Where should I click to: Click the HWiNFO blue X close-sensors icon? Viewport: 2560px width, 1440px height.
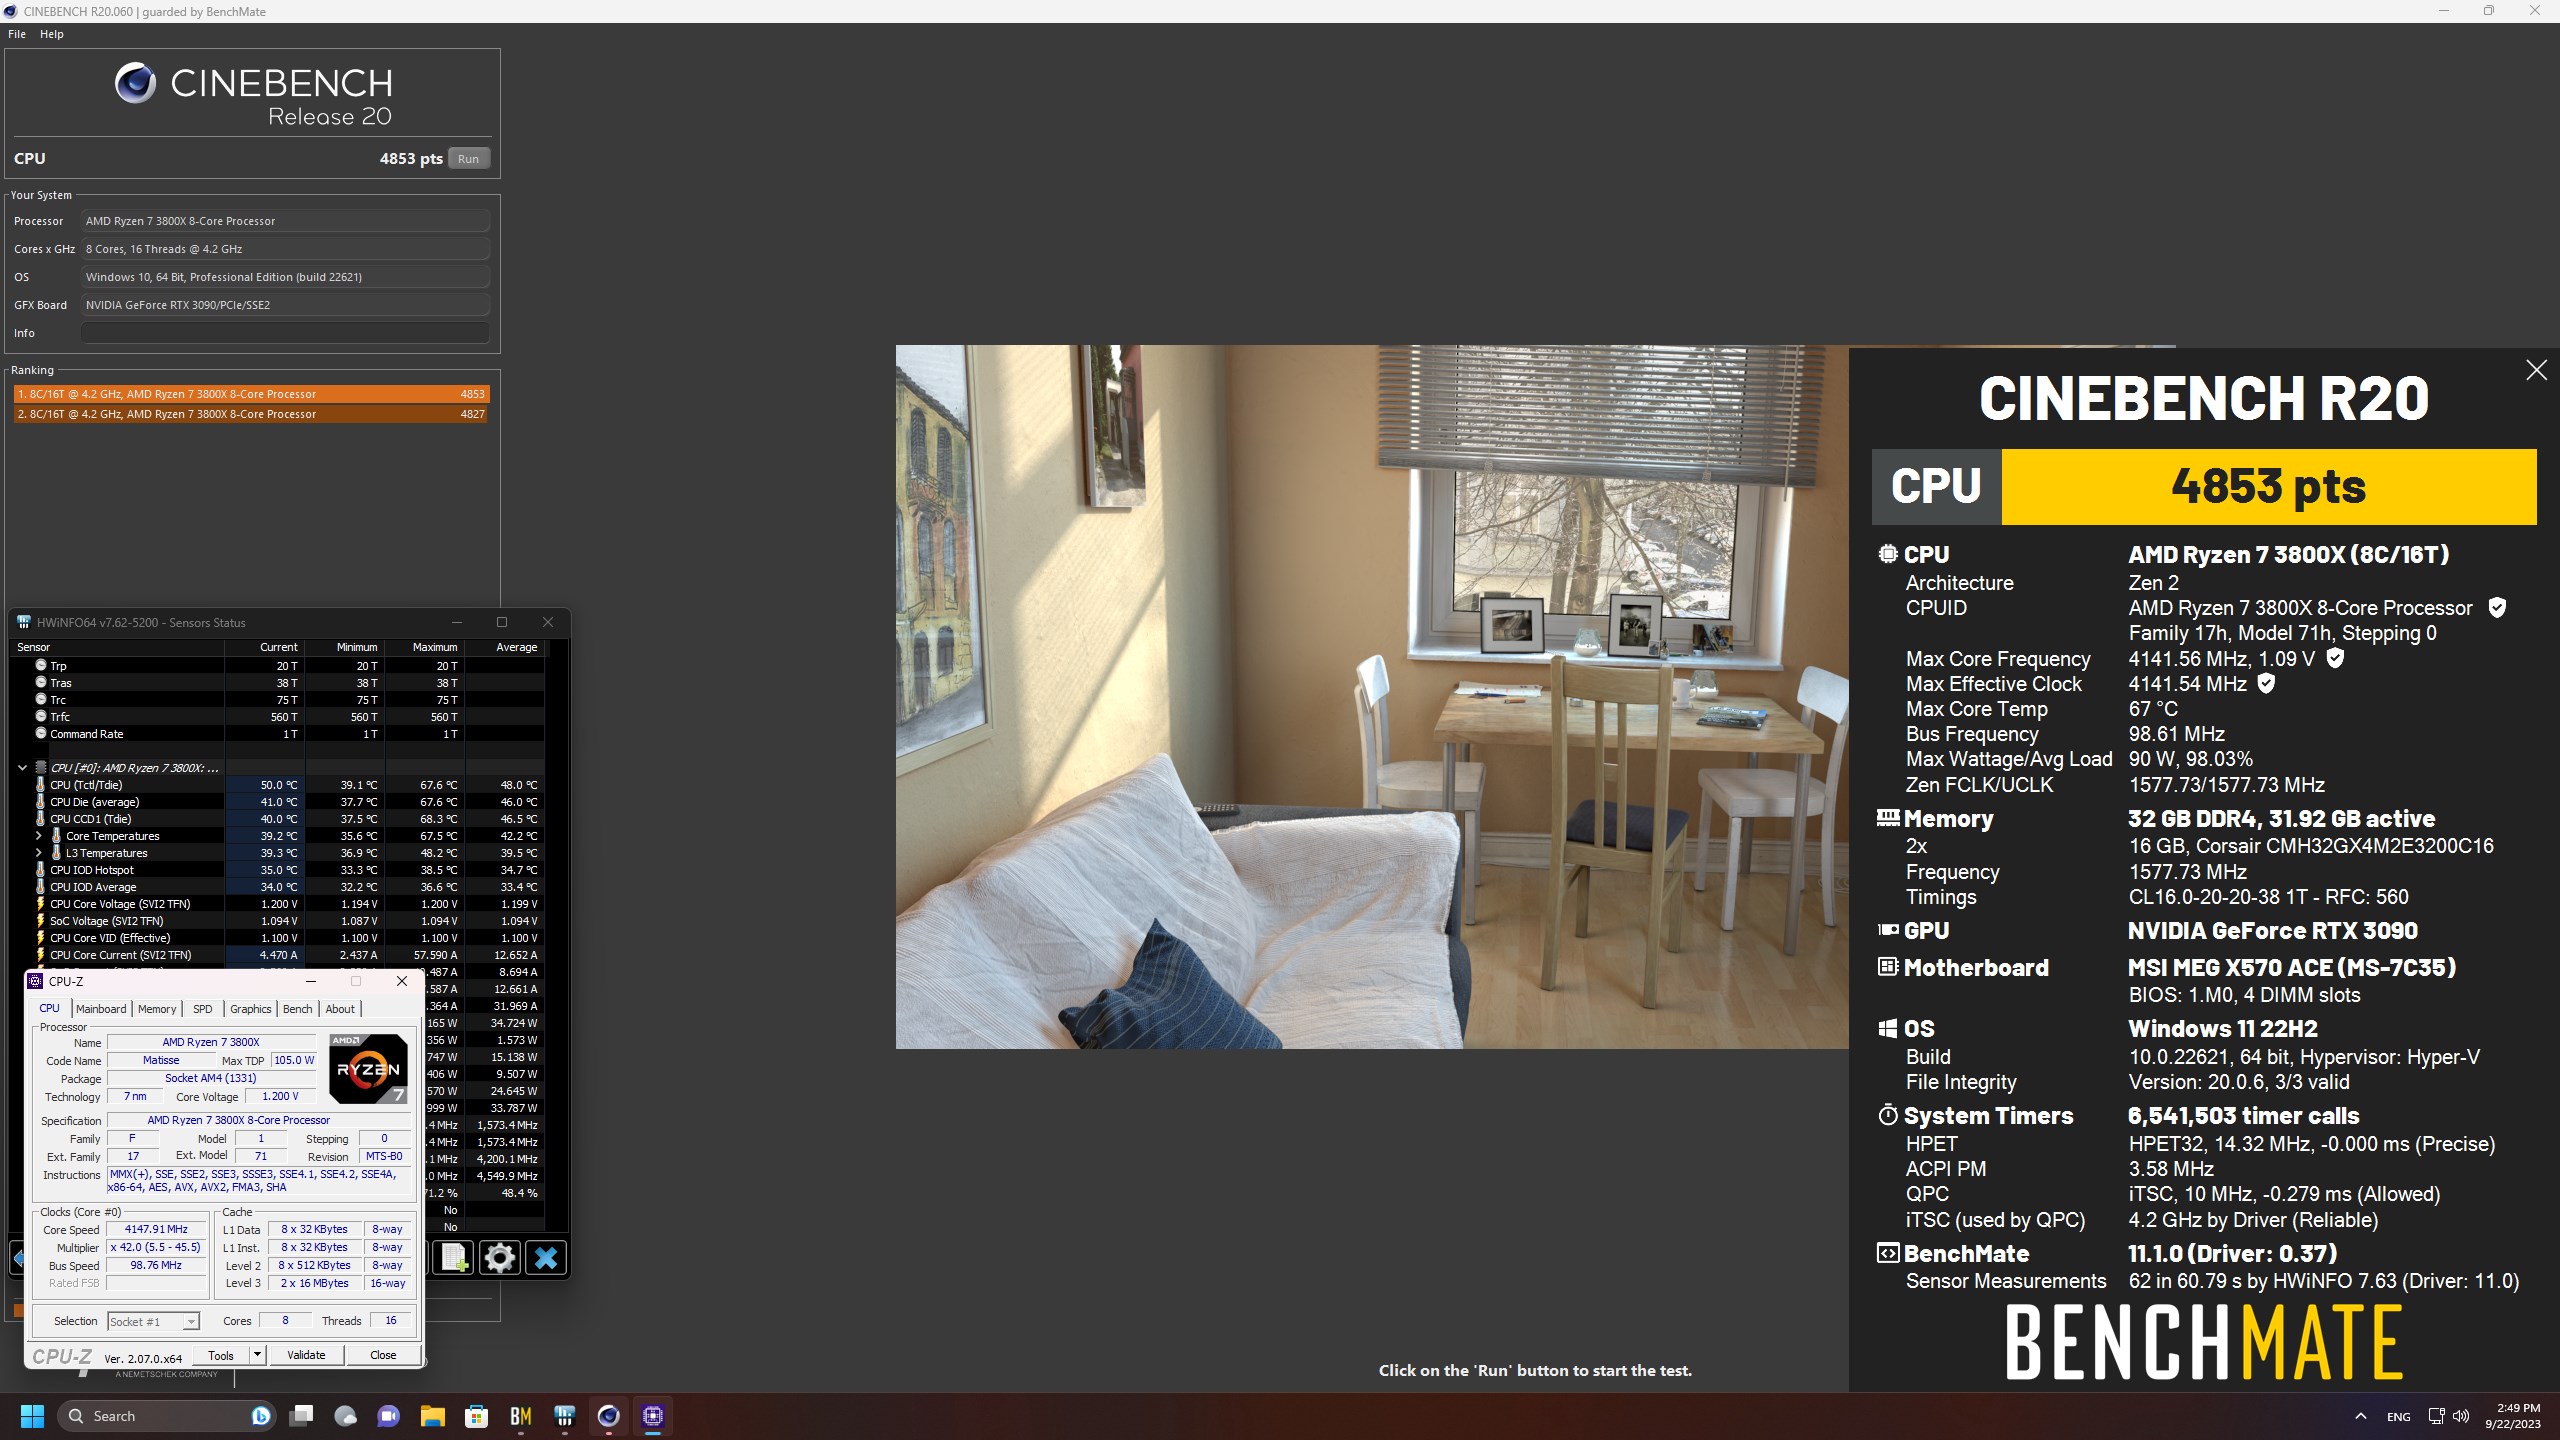click(546, 1257)
